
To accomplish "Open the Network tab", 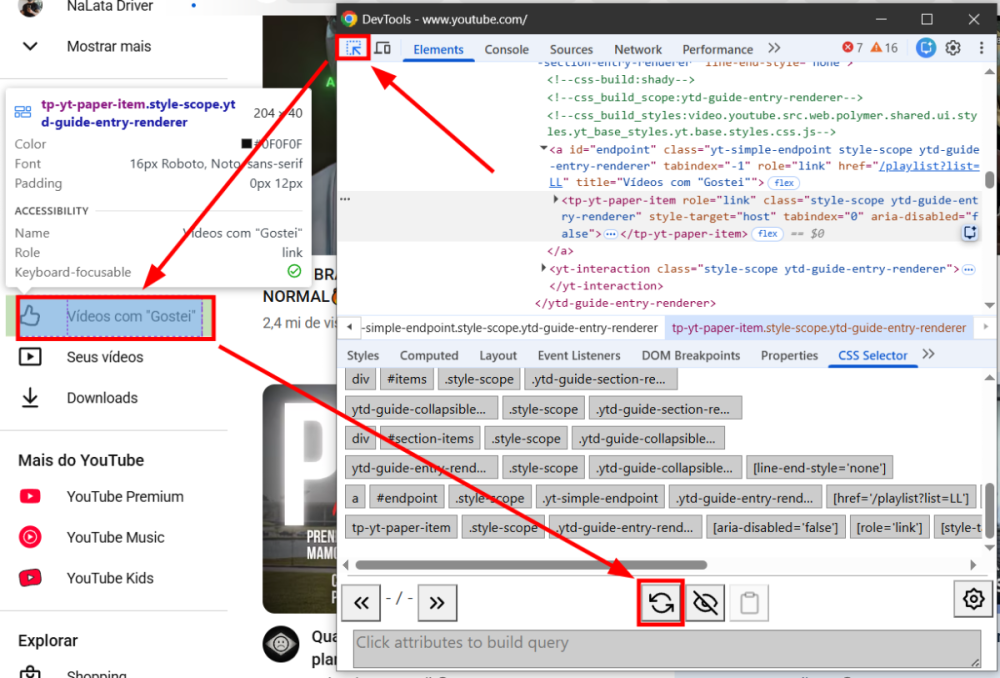I will point(638,49).
